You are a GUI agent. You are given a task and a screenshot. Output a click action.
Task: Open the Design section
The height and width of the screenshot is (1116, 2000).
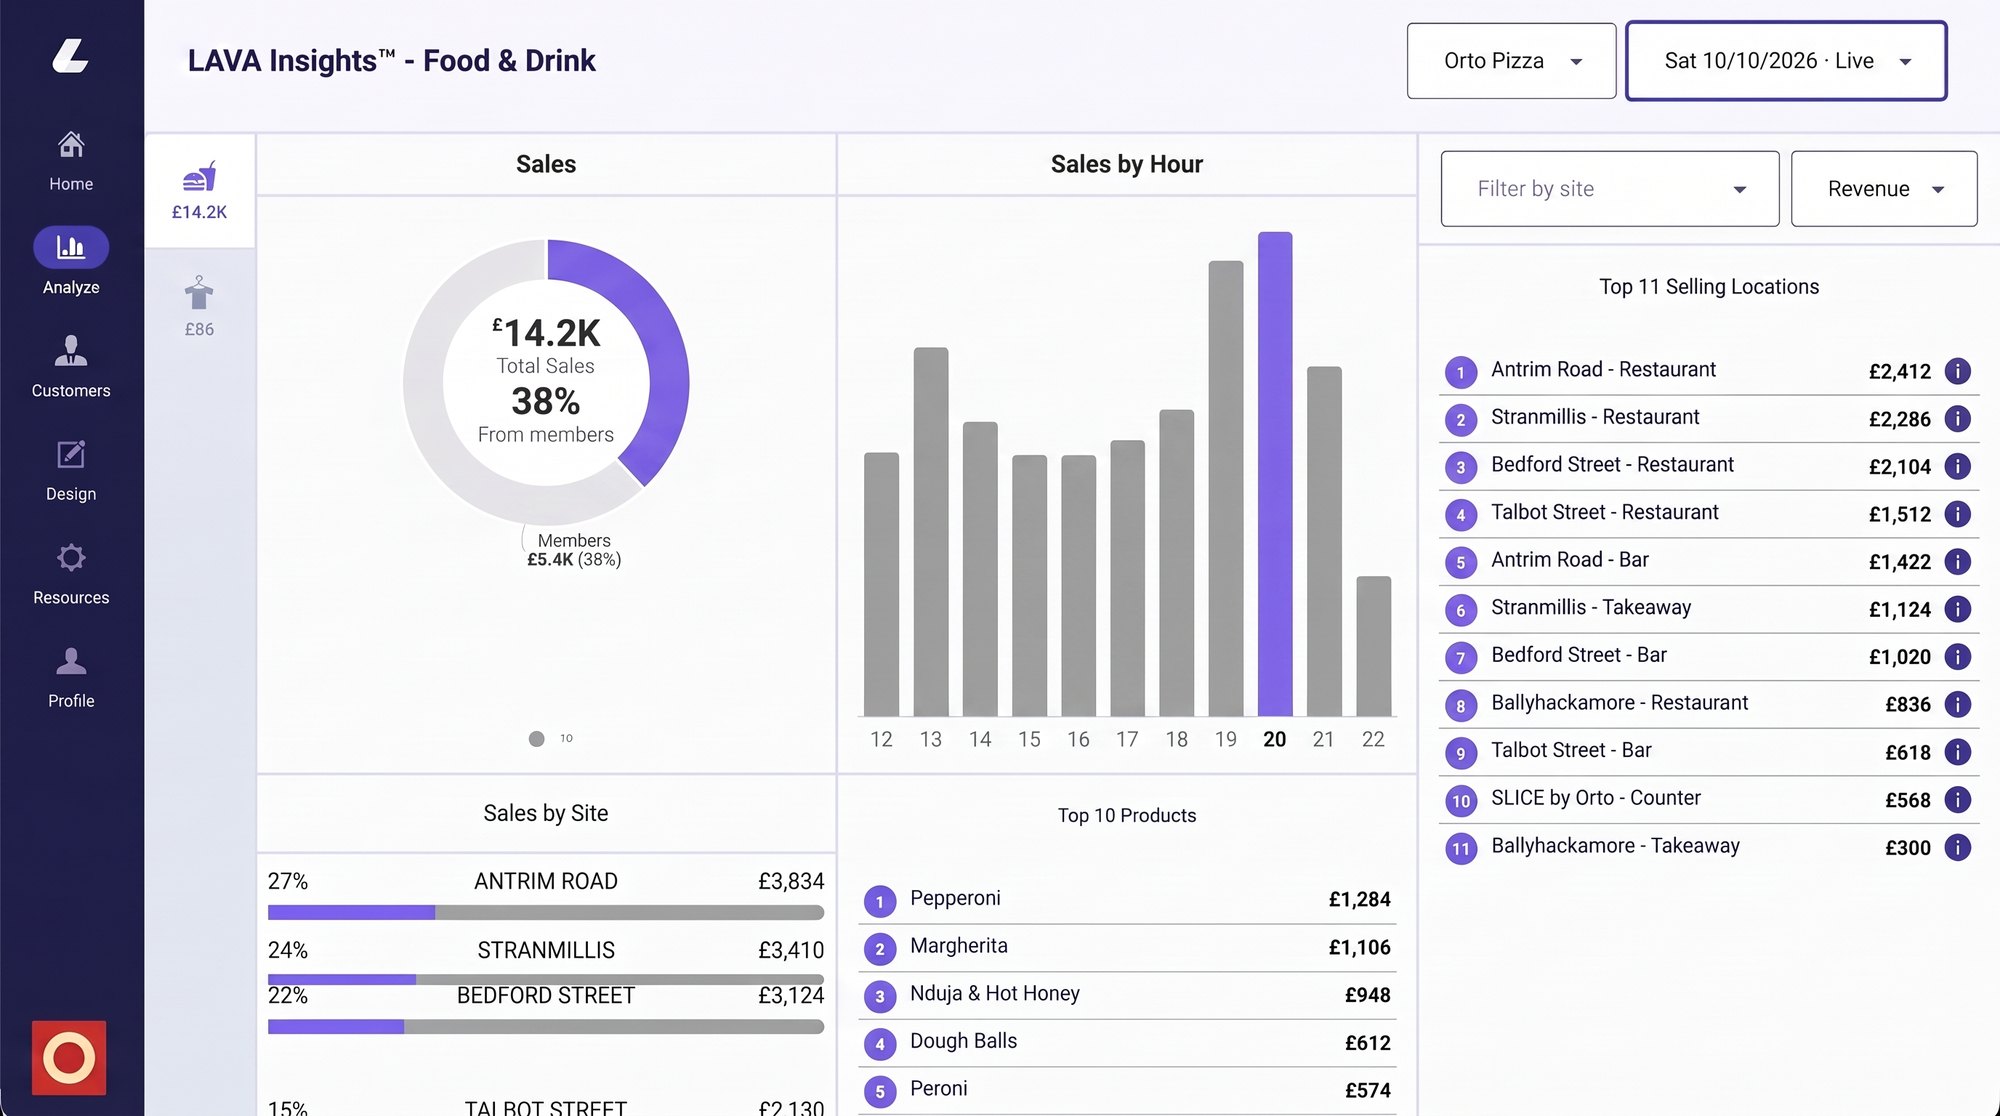(71, 470)
